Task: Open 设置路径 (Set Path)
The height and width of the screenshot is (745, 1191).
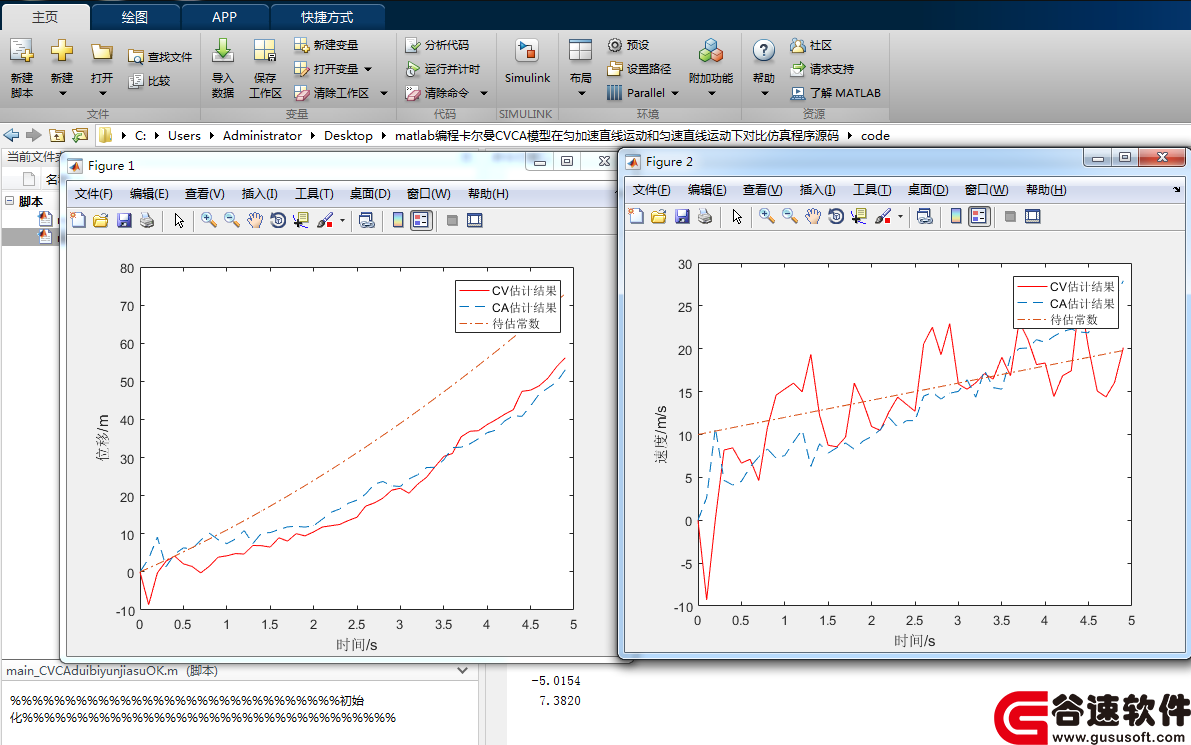Action: pyautogui.click(x=639, y=69)
